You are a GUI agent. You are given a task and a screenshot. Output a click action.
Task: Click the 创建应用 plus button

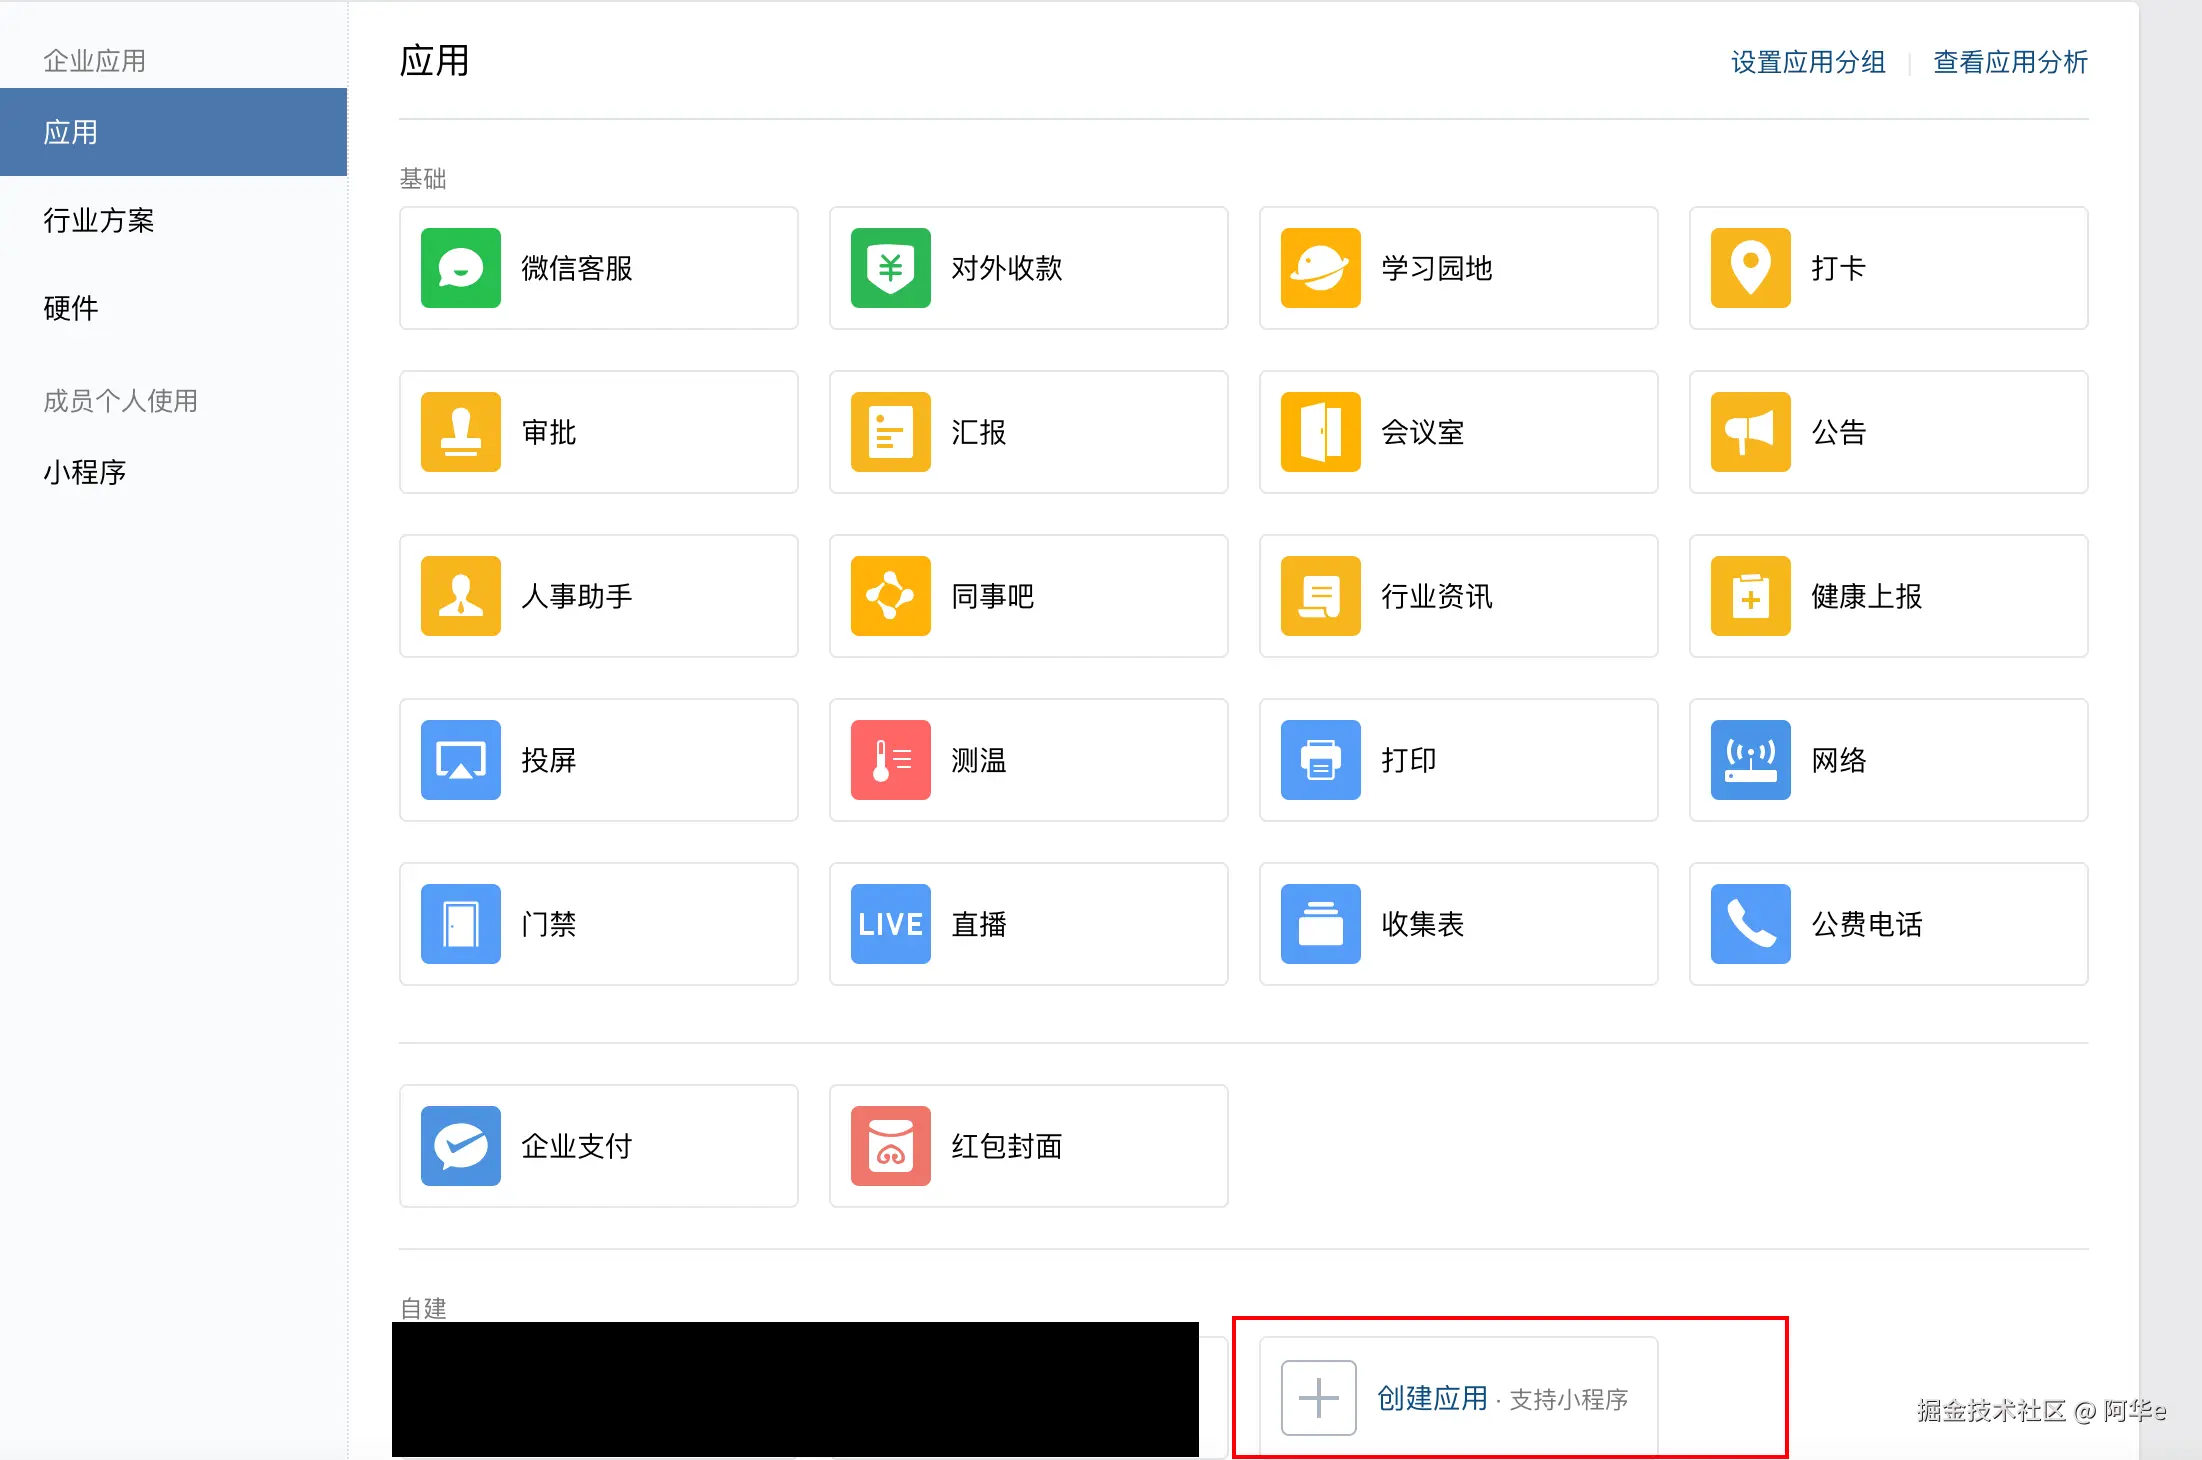(x=1318, y=1398)
